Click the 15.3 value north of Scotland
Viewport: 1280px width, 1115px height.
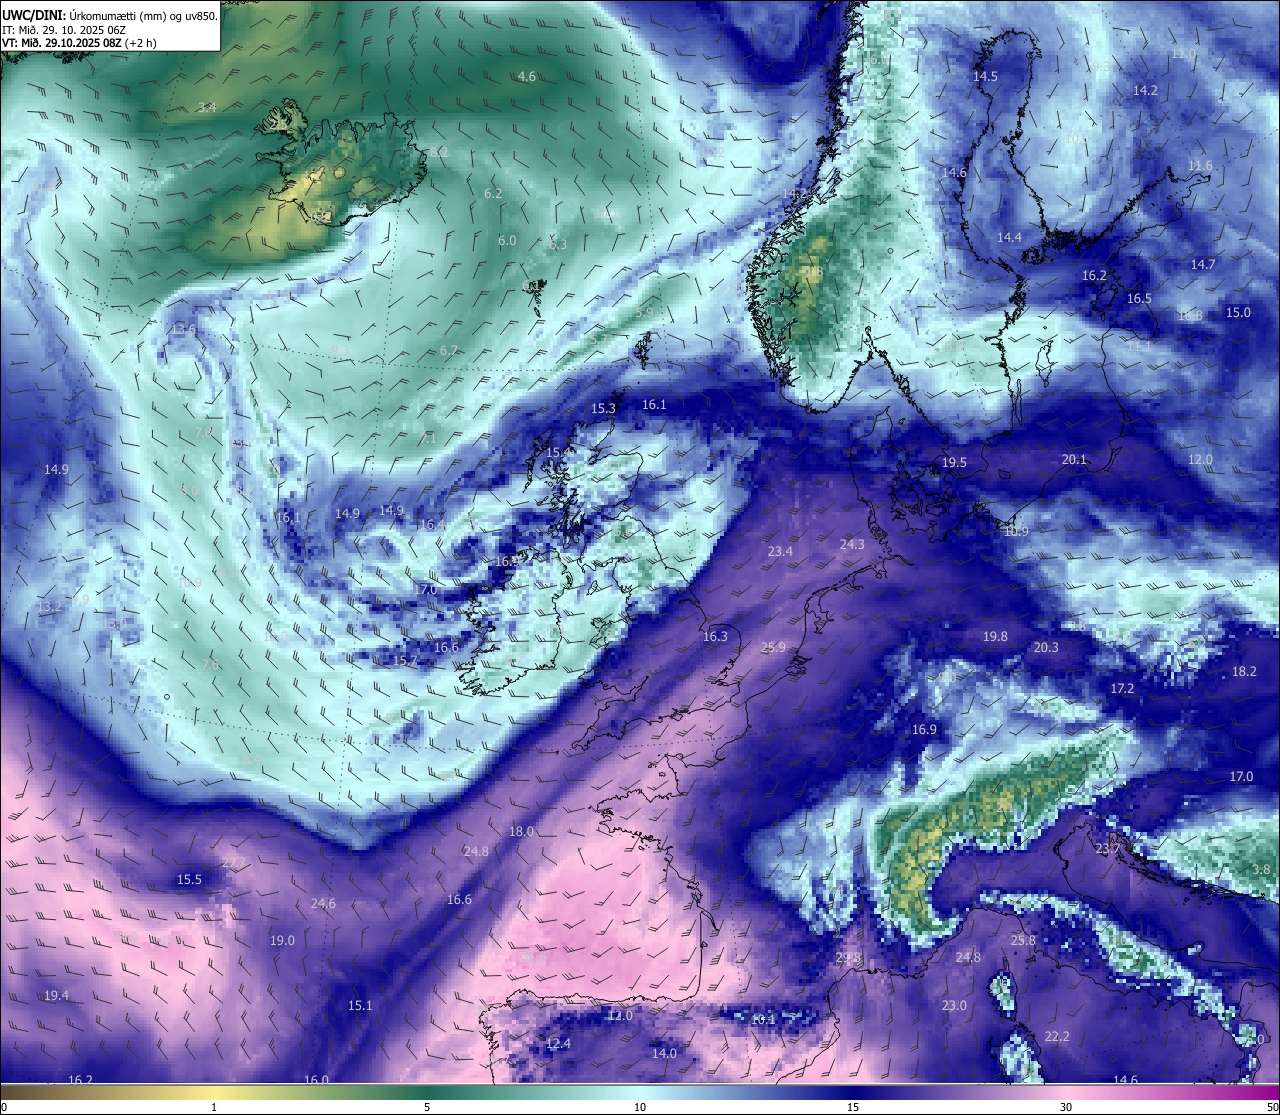tap(603, 409)
